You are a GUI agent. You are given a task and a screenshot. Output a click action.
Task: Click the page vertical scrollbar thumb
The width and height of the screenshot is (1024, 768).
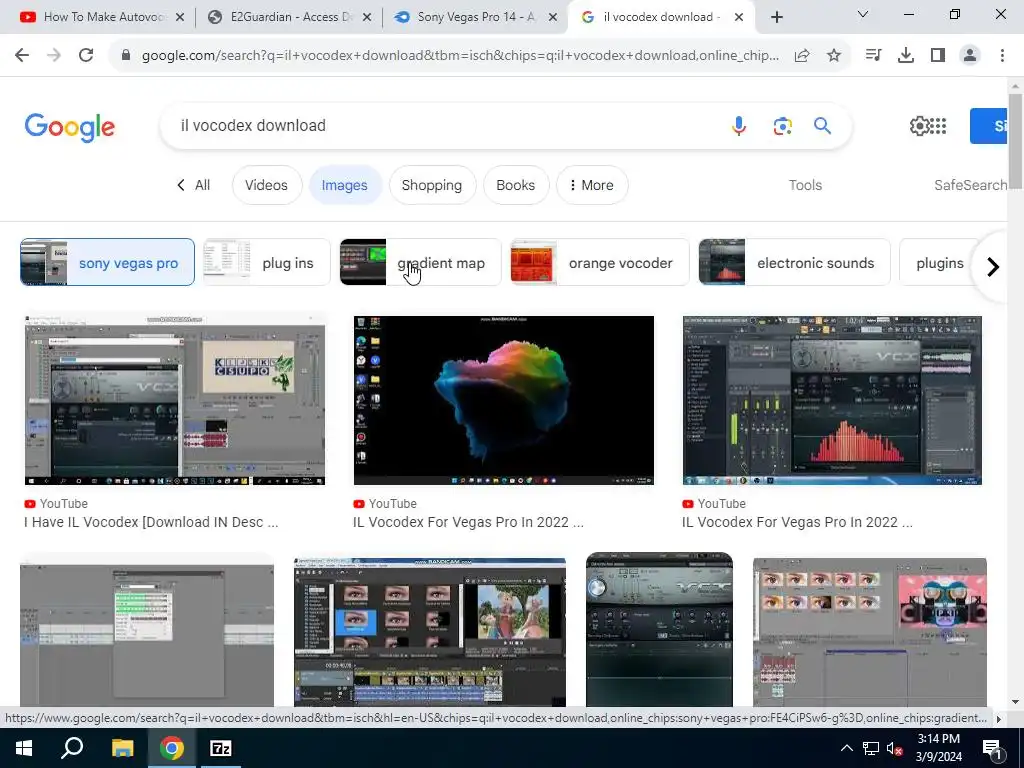pyautogui.click(x=1015, y=142)
